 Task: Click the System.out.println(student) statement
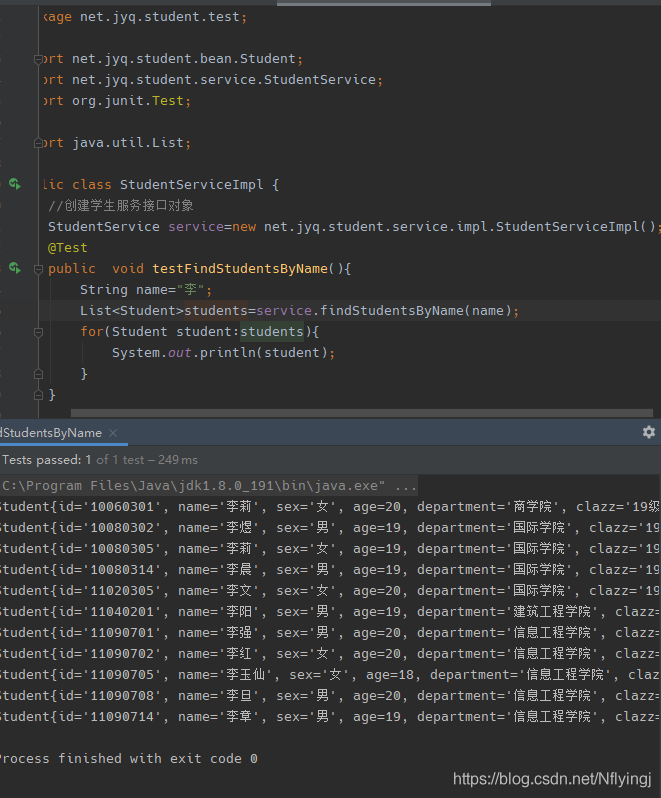point(223,353)
